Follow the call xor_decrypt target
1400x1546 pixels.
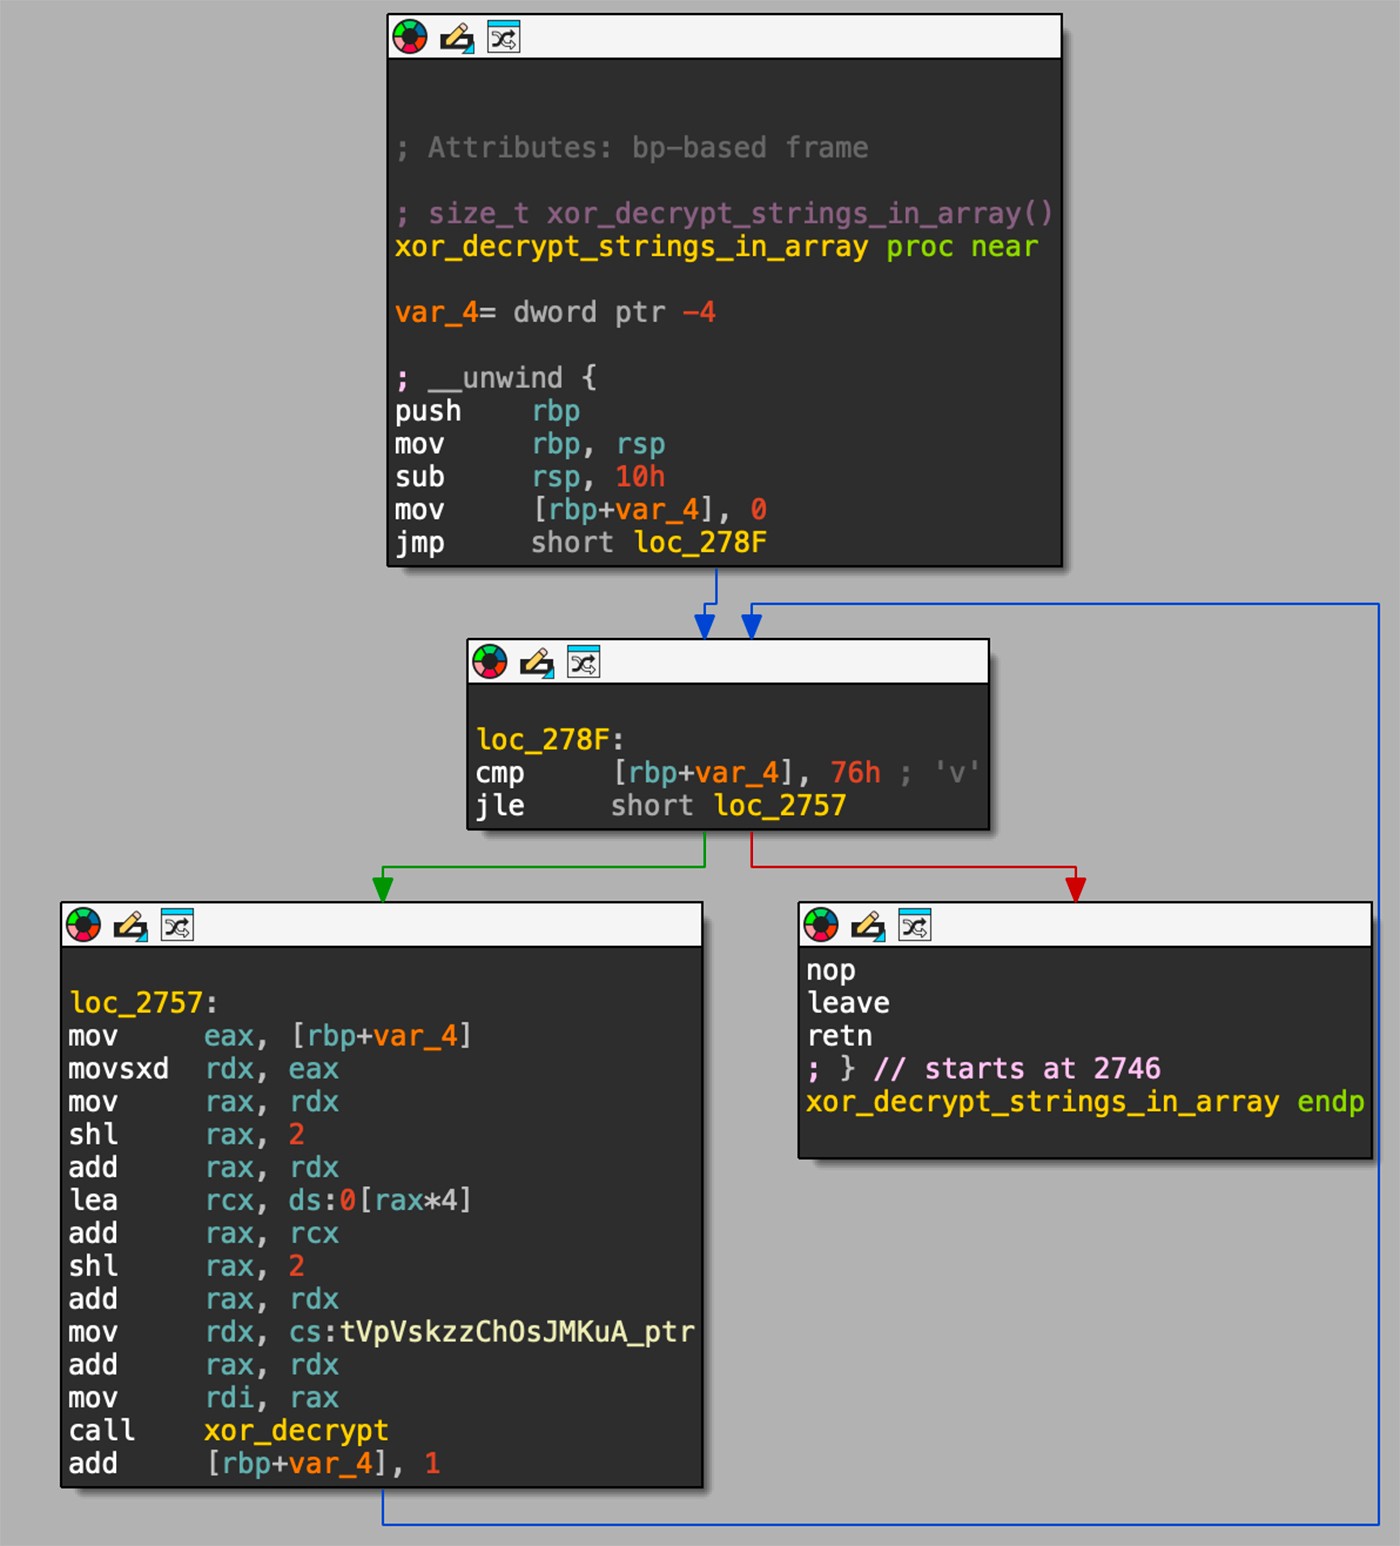[296, 1431]
